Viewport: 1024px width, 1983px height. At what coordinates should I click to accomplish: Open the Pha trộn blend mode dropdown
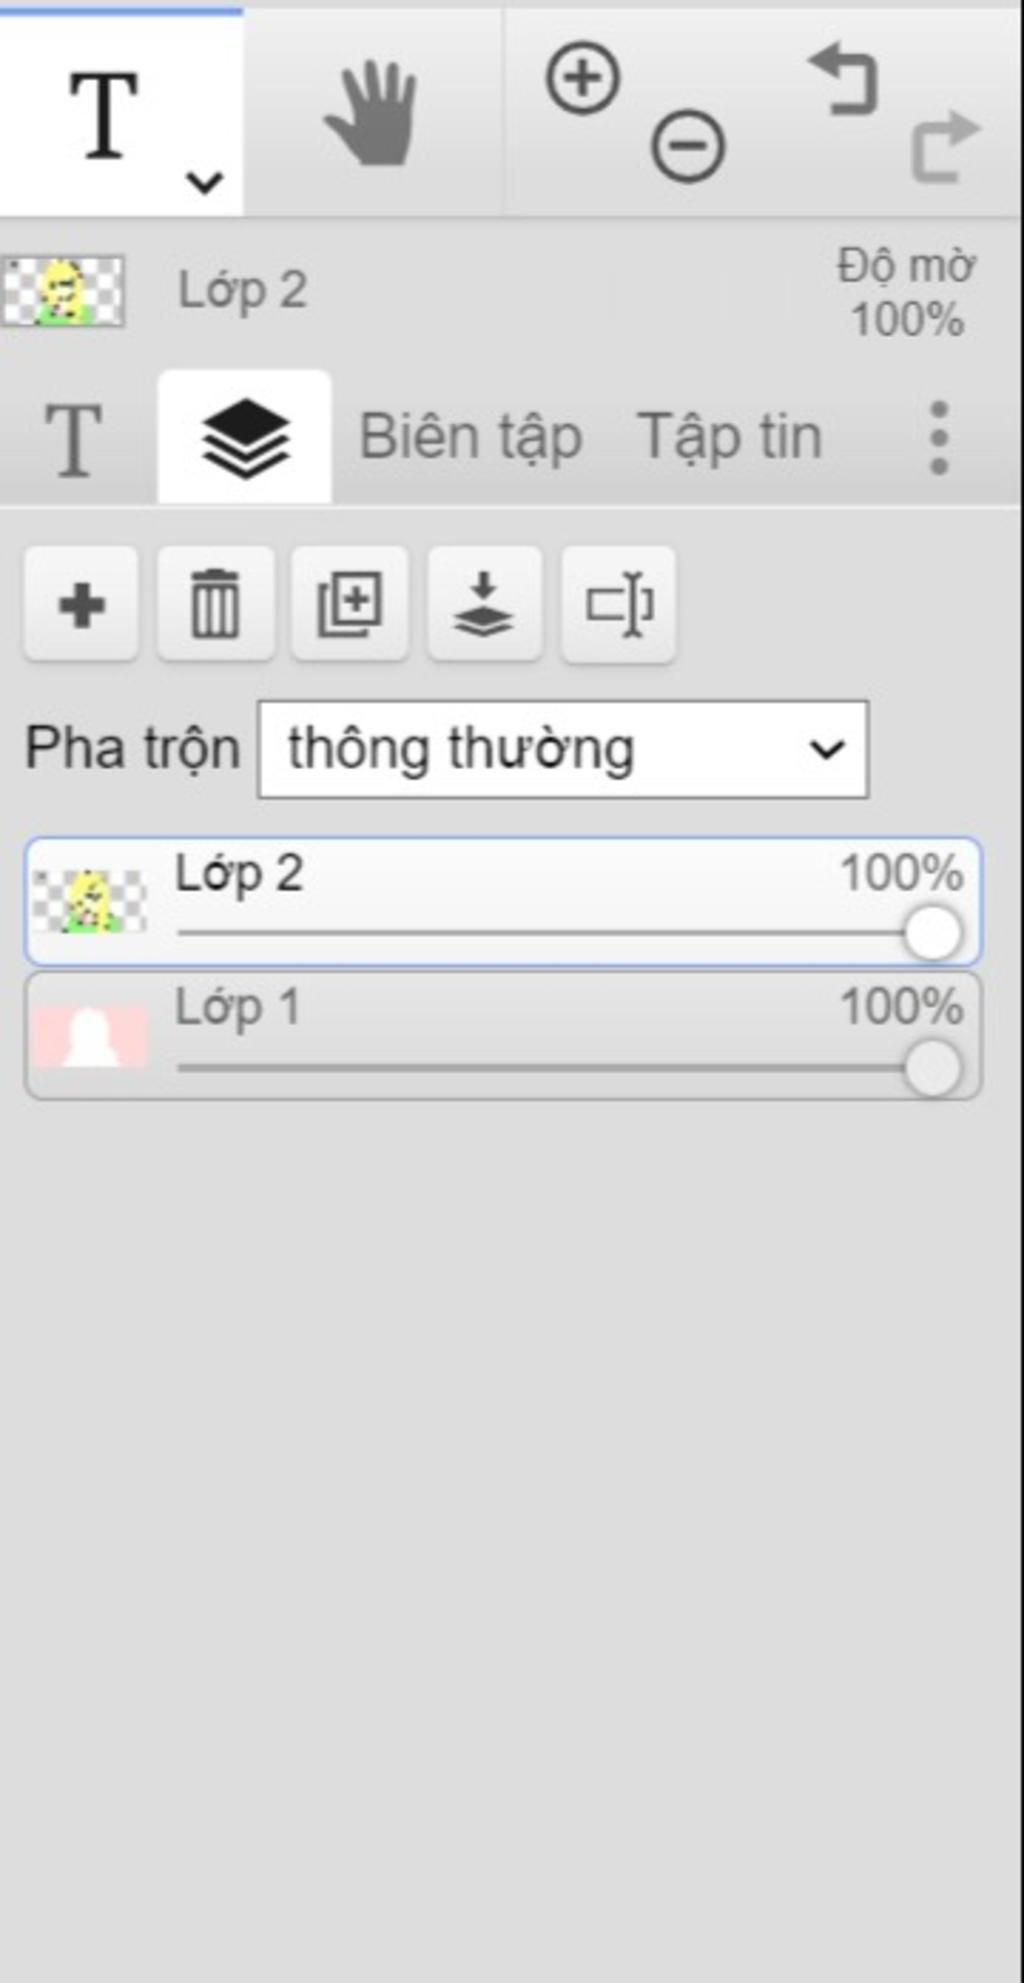click(563, 749)
